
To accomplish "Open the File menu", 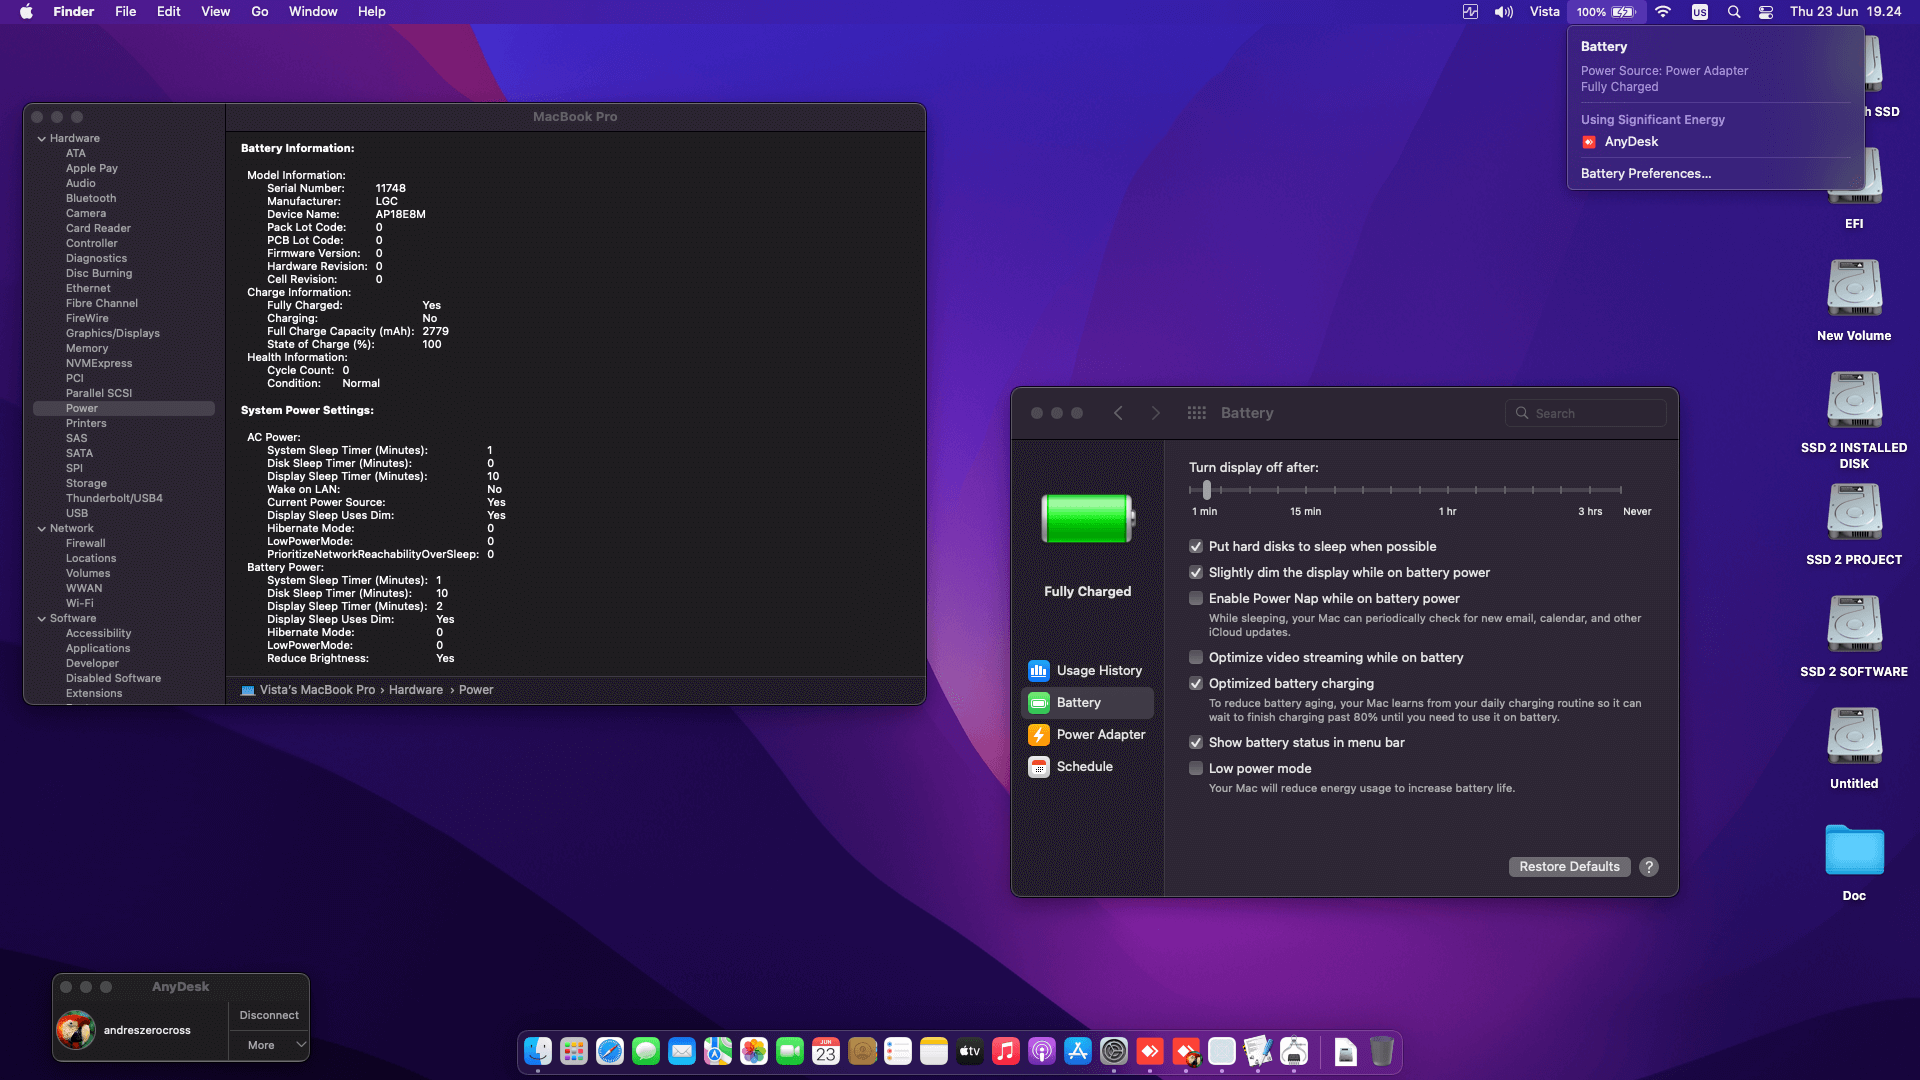I will [125, 12].
